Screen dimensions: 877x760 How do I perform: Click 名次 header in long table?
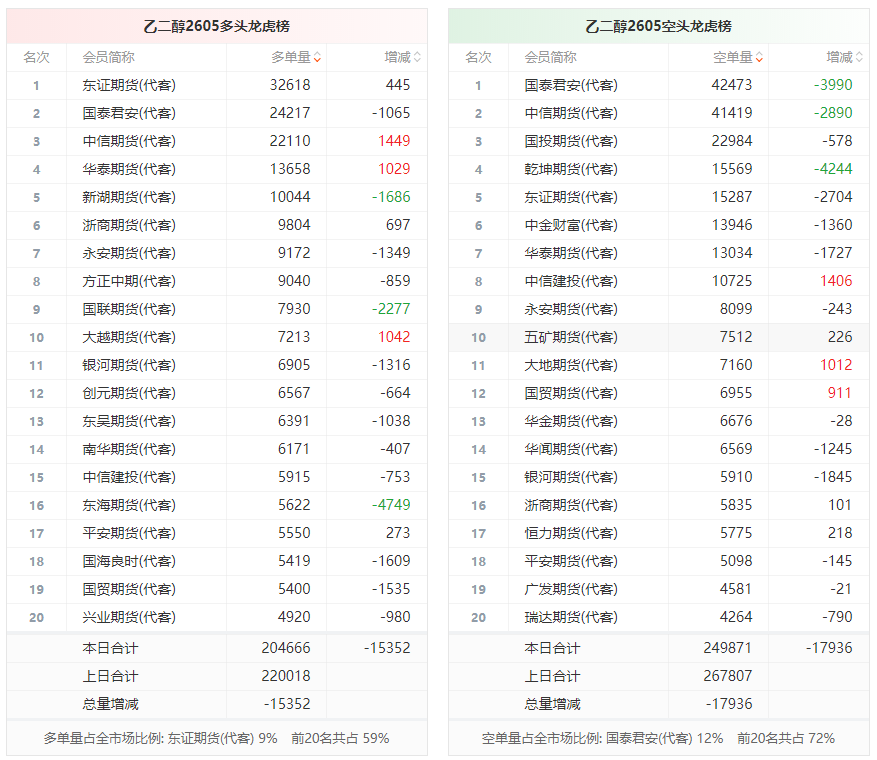tap(36, 58)
